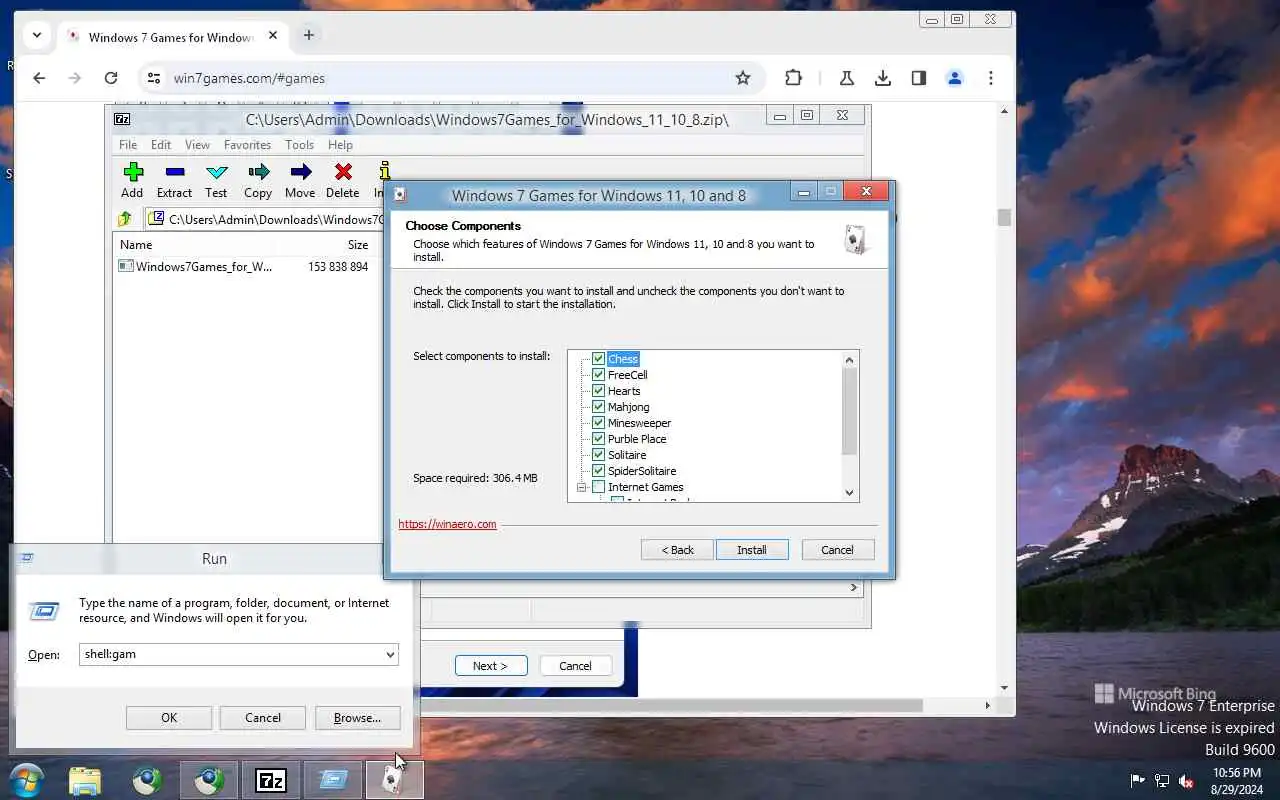Click into the Run dialog Open field
Screen dimensions: 1280x800
coord(231,654)
